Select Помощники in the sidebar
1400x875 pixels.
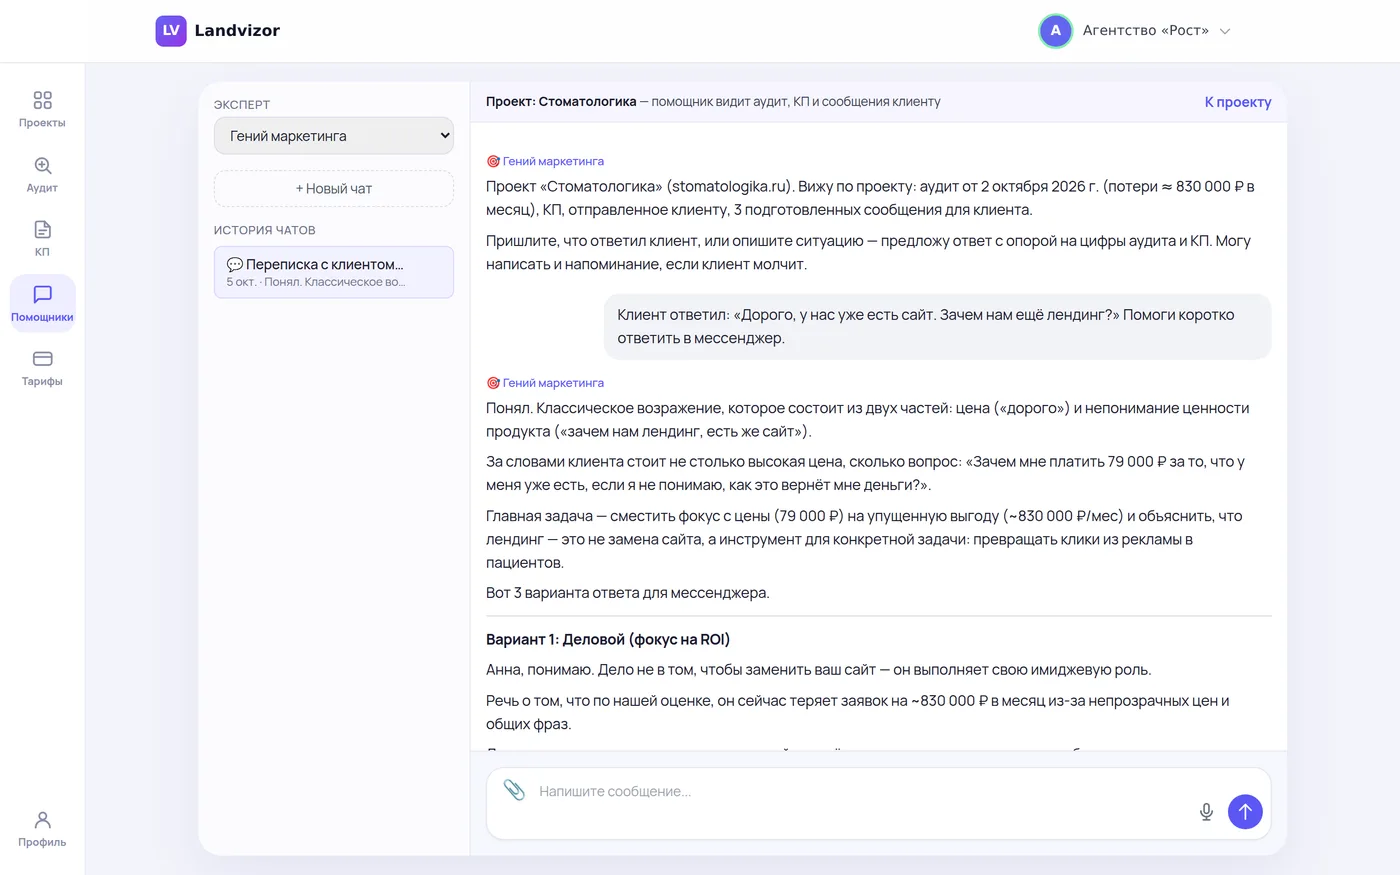(x=42, y=303)
